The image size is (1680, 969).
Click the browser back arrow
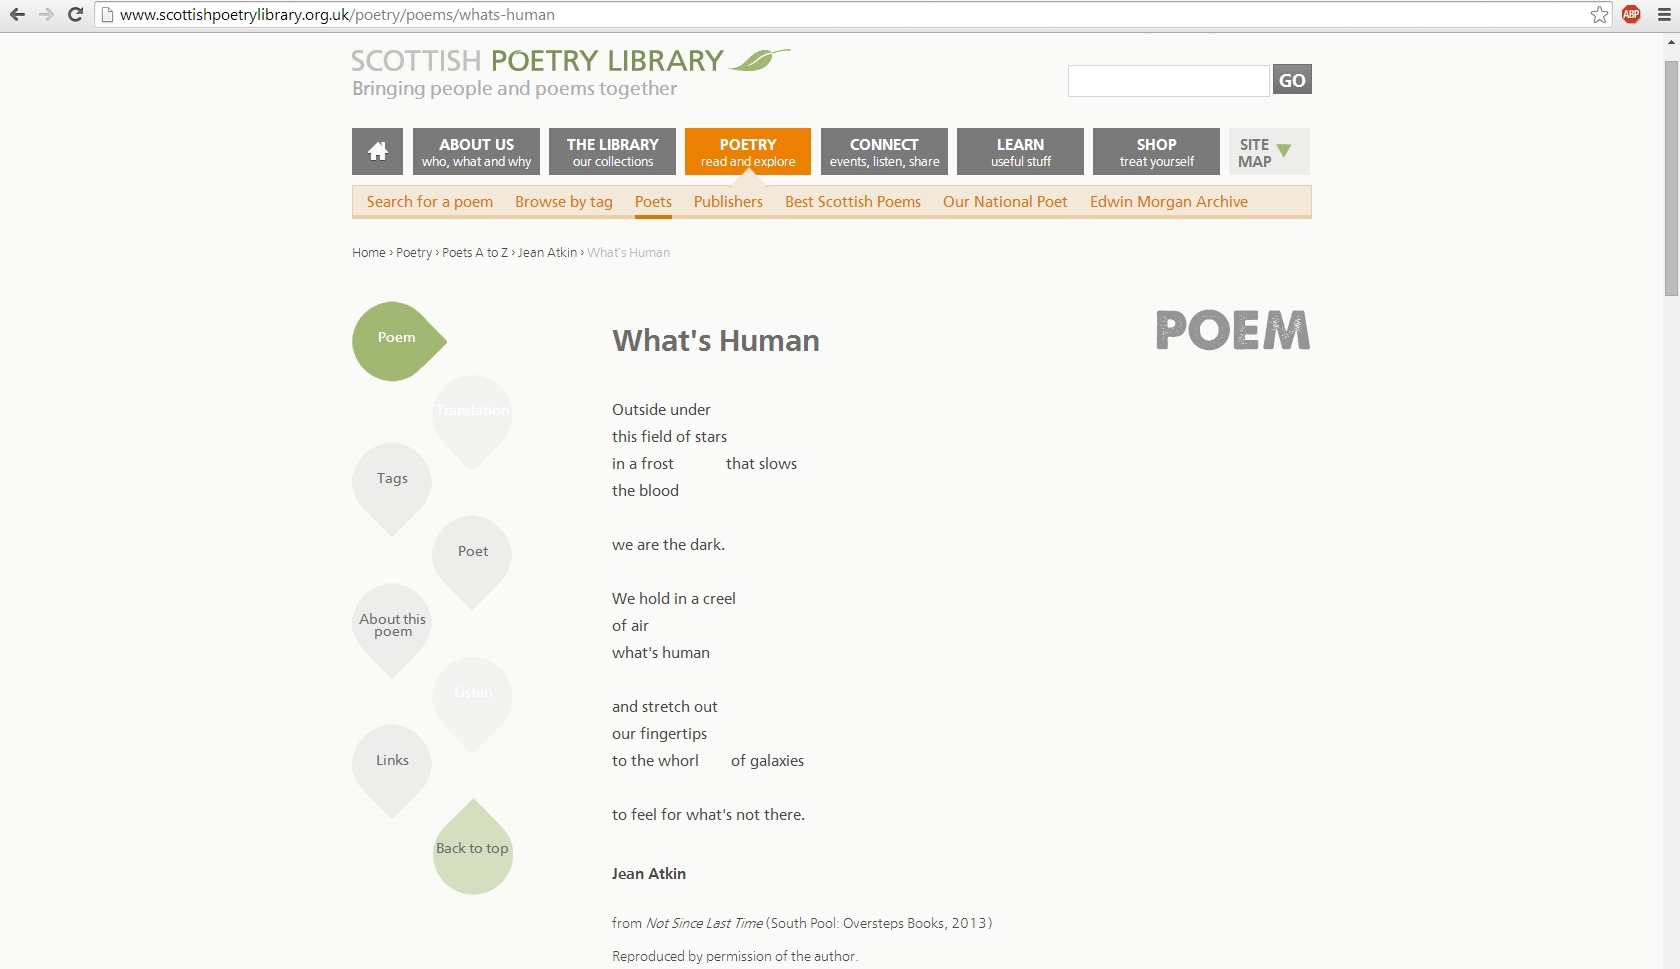coord(17,15)
